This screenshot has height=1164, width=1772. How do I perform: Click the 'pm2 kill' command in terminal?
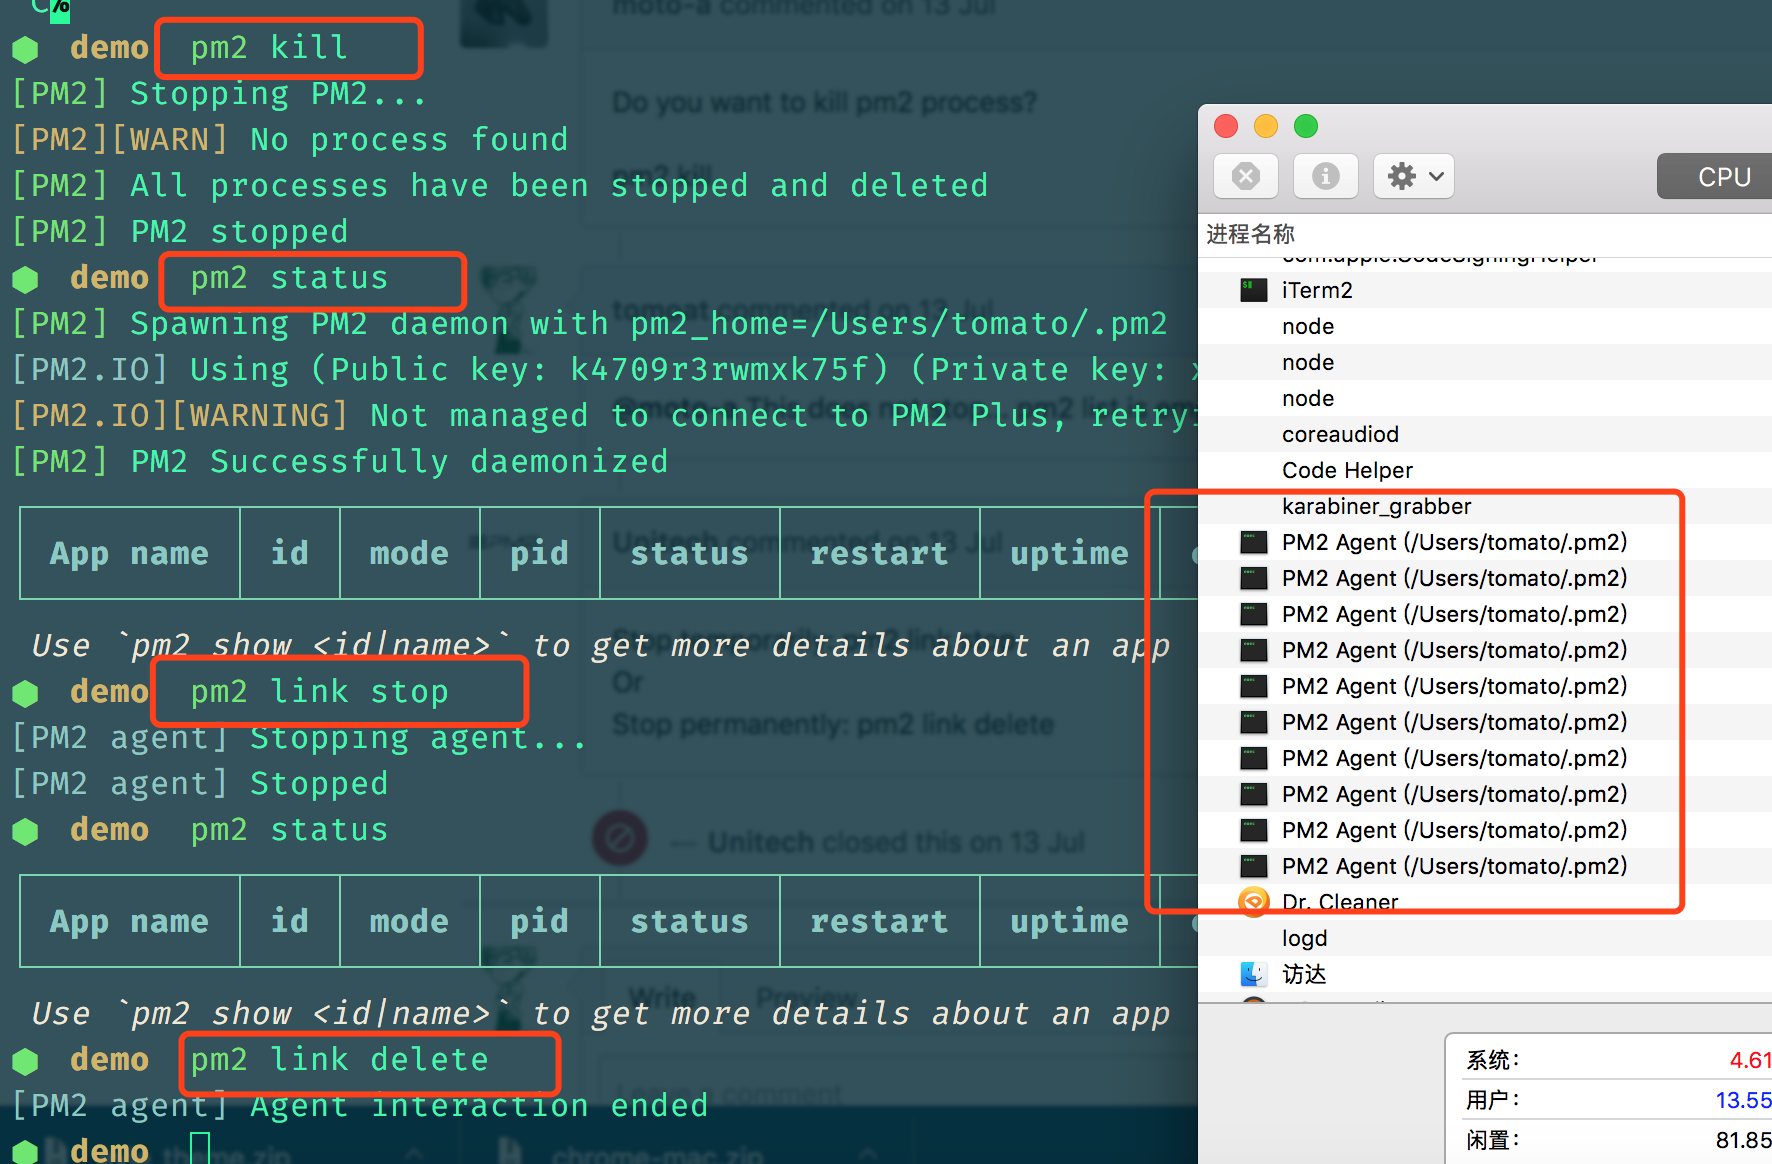tap(269, 47)
